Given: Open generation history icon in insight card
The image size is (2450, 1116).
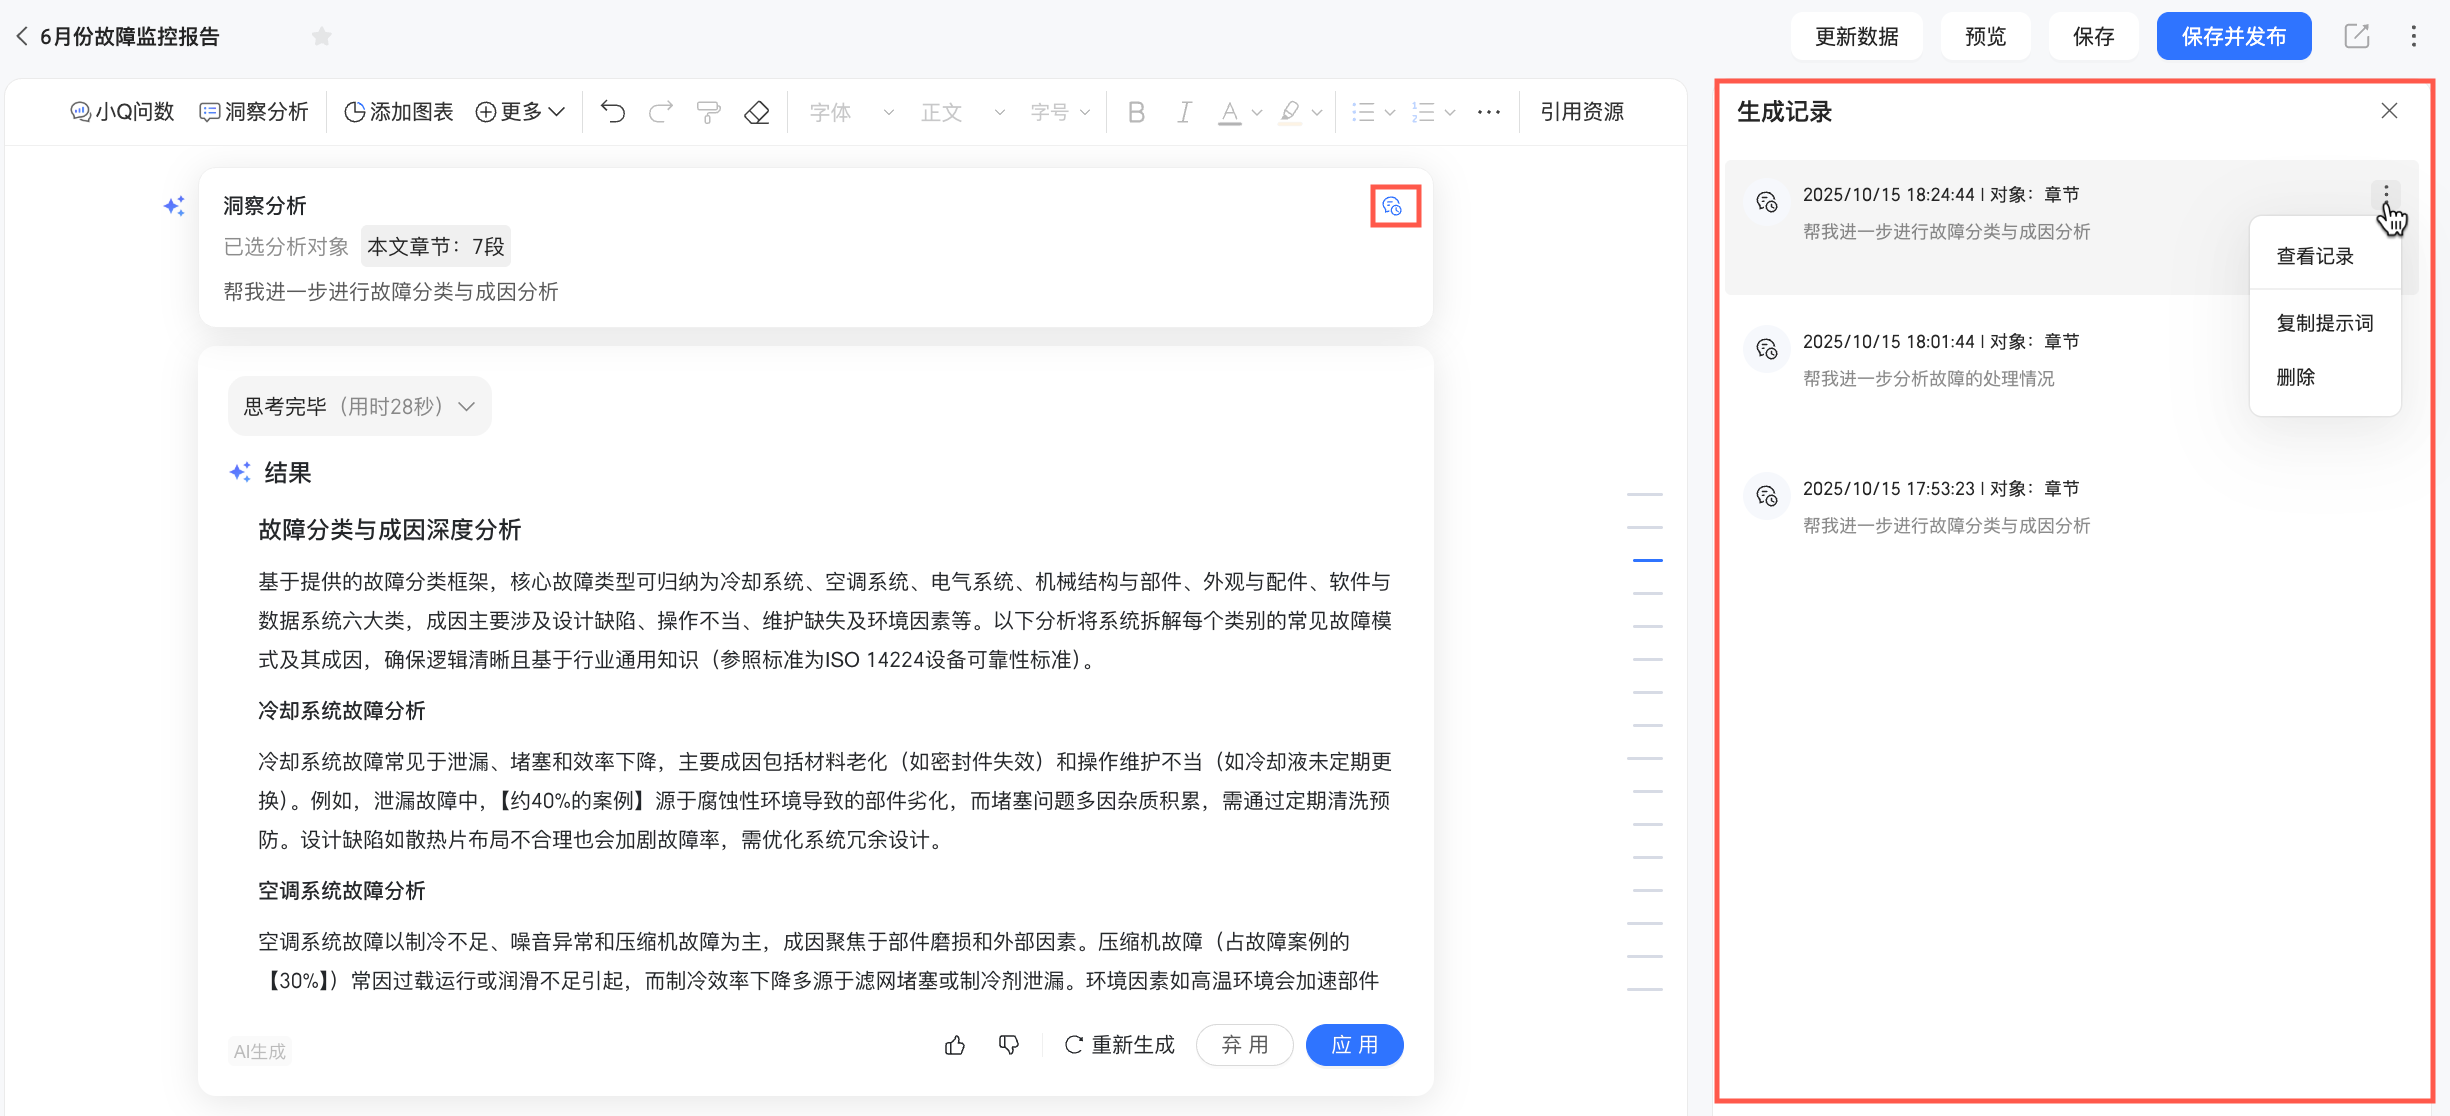Looking at the screenshot, I should pos(1393,207).
